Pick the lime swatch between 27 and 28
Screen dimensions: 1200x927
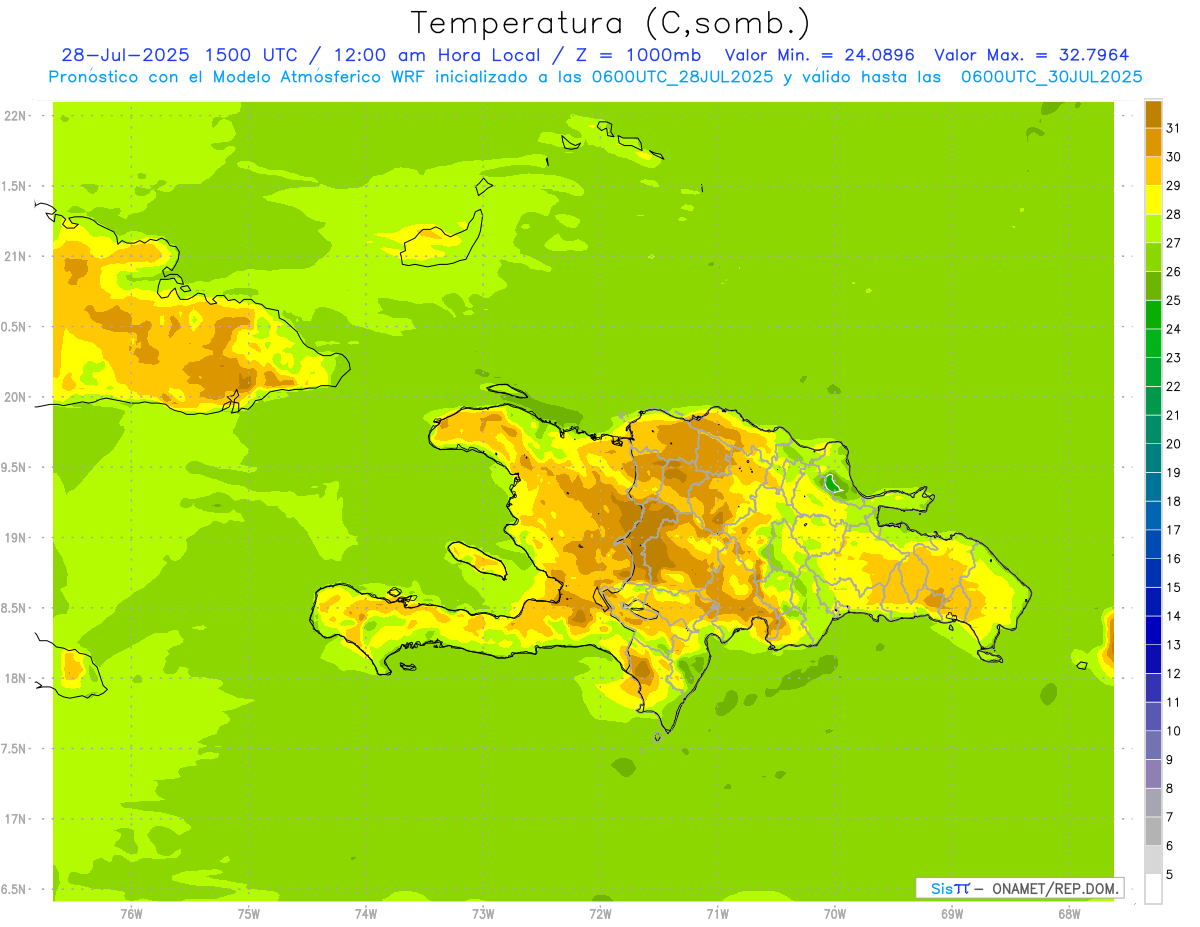(x=1153, y=228)
